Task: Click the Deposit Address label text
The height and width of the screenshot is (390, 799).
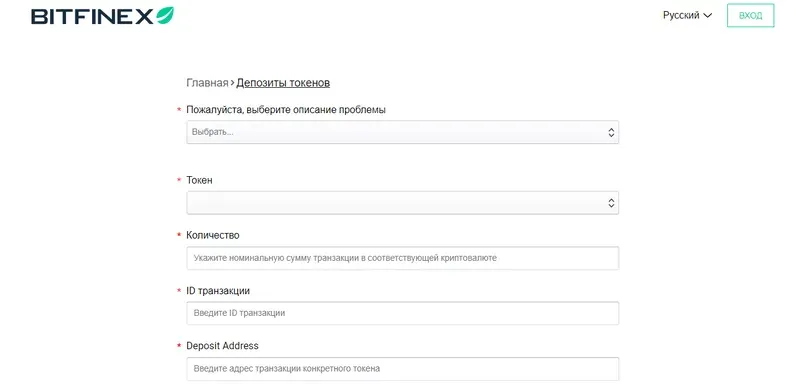Action: pos(222,346)
